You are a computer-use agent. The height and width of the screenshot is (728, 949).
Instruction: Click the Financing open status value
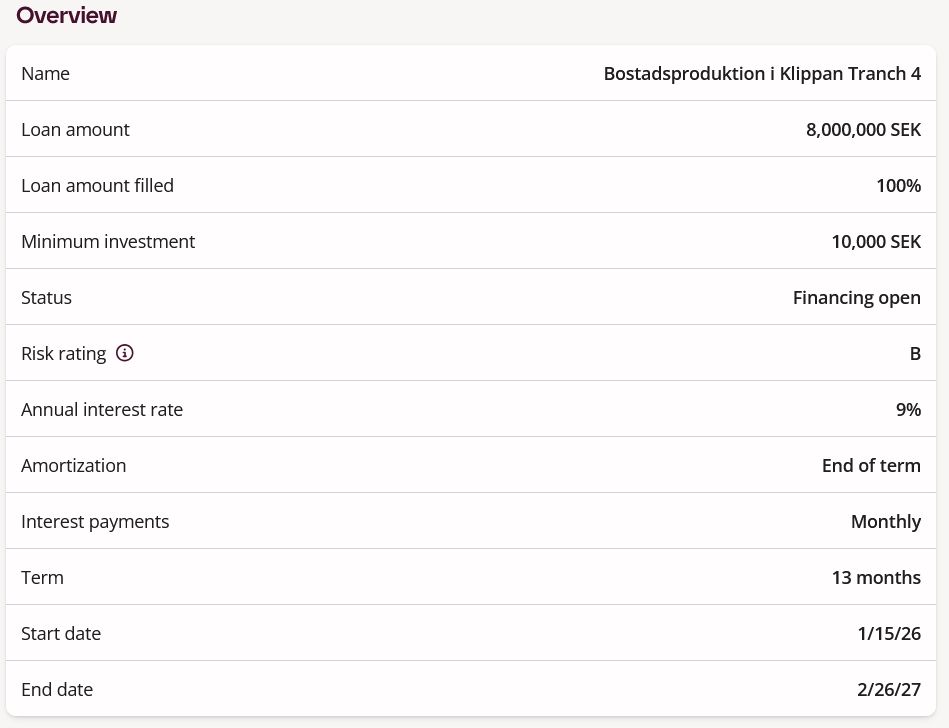pyautogui.click(x=856, y=298)
